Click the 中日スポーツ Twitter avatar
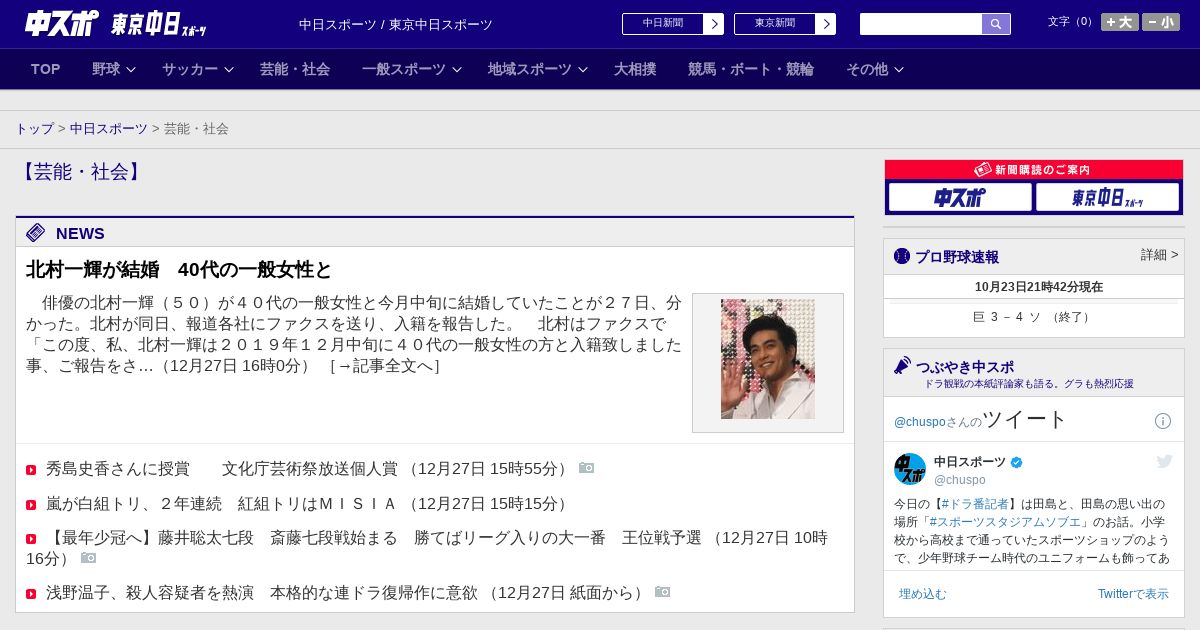This screenshot has width=1200, height=630. 910,469
